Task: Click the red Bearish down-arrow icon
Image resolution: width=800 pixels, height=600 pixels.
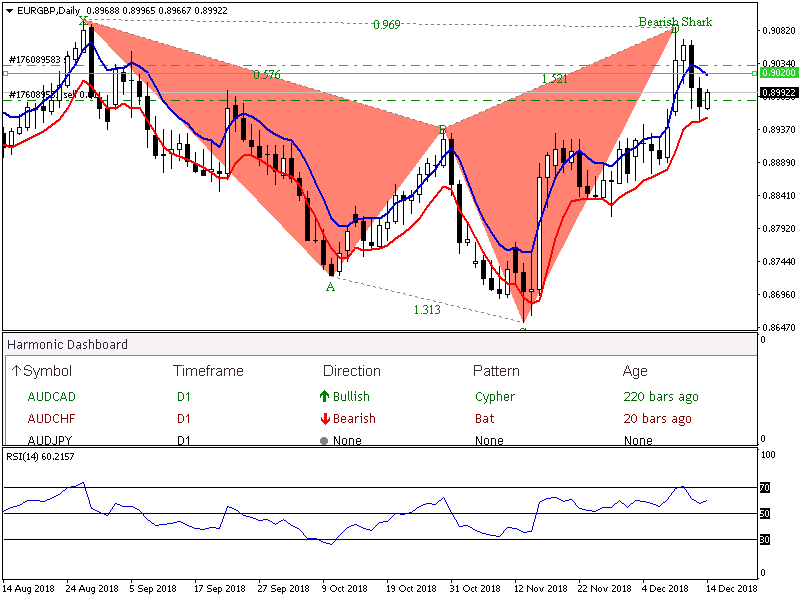Action: [324, 419]
